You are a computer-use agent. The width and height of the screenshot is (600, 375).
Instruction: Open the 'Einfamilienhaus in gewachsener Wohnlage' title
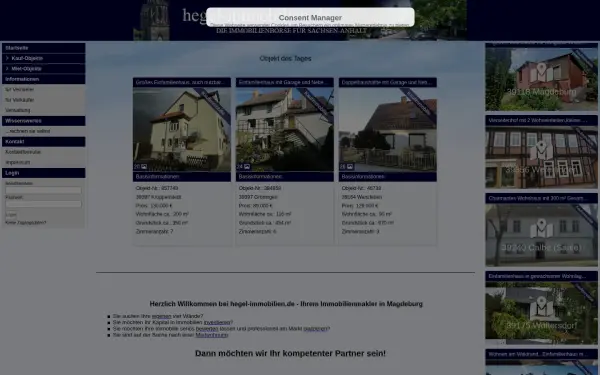click(541, 276)
